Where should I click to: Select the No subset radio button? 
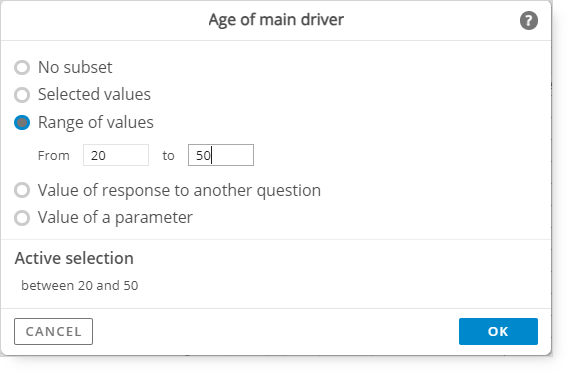tap(22, 67)
